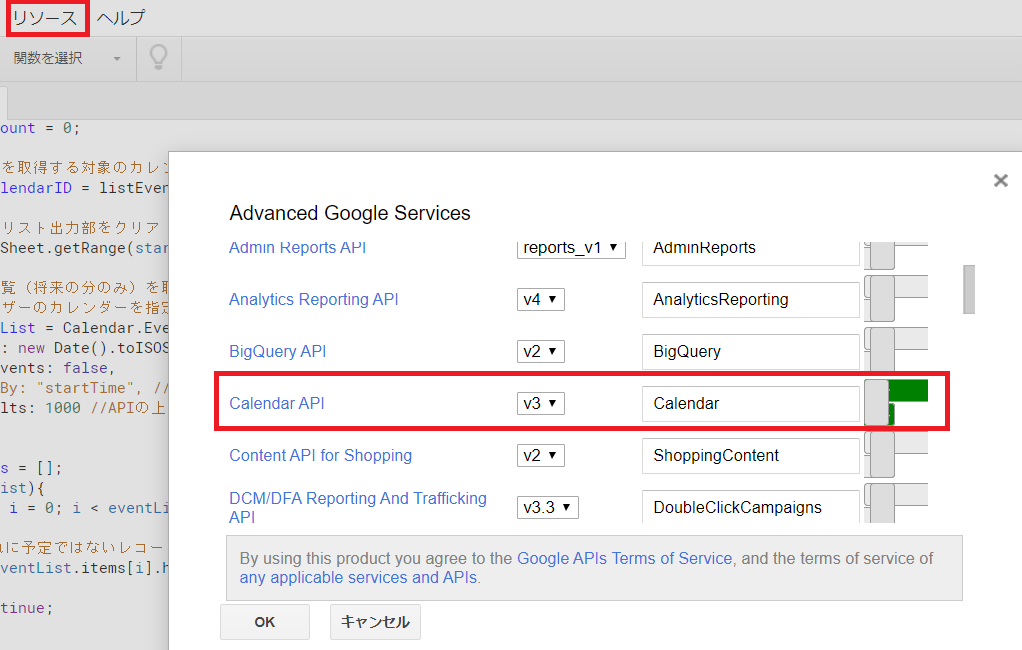Click the キャンセル button

click(x=375, y=622)
